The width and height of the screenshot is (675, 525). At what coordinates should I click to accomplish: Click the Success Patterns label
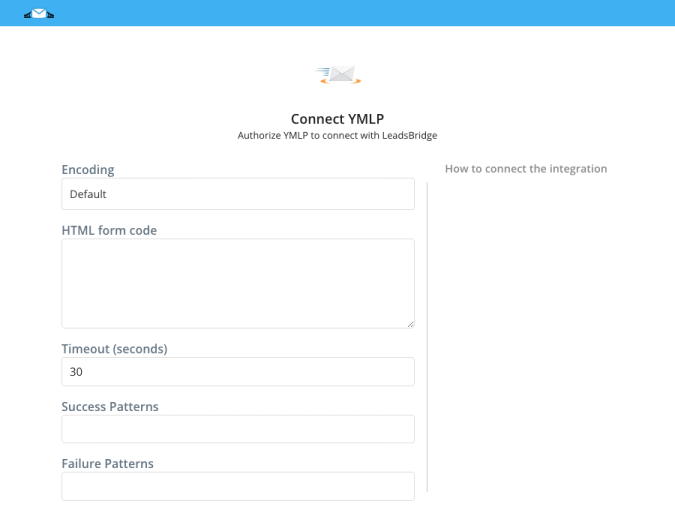[x=110, y=406]
